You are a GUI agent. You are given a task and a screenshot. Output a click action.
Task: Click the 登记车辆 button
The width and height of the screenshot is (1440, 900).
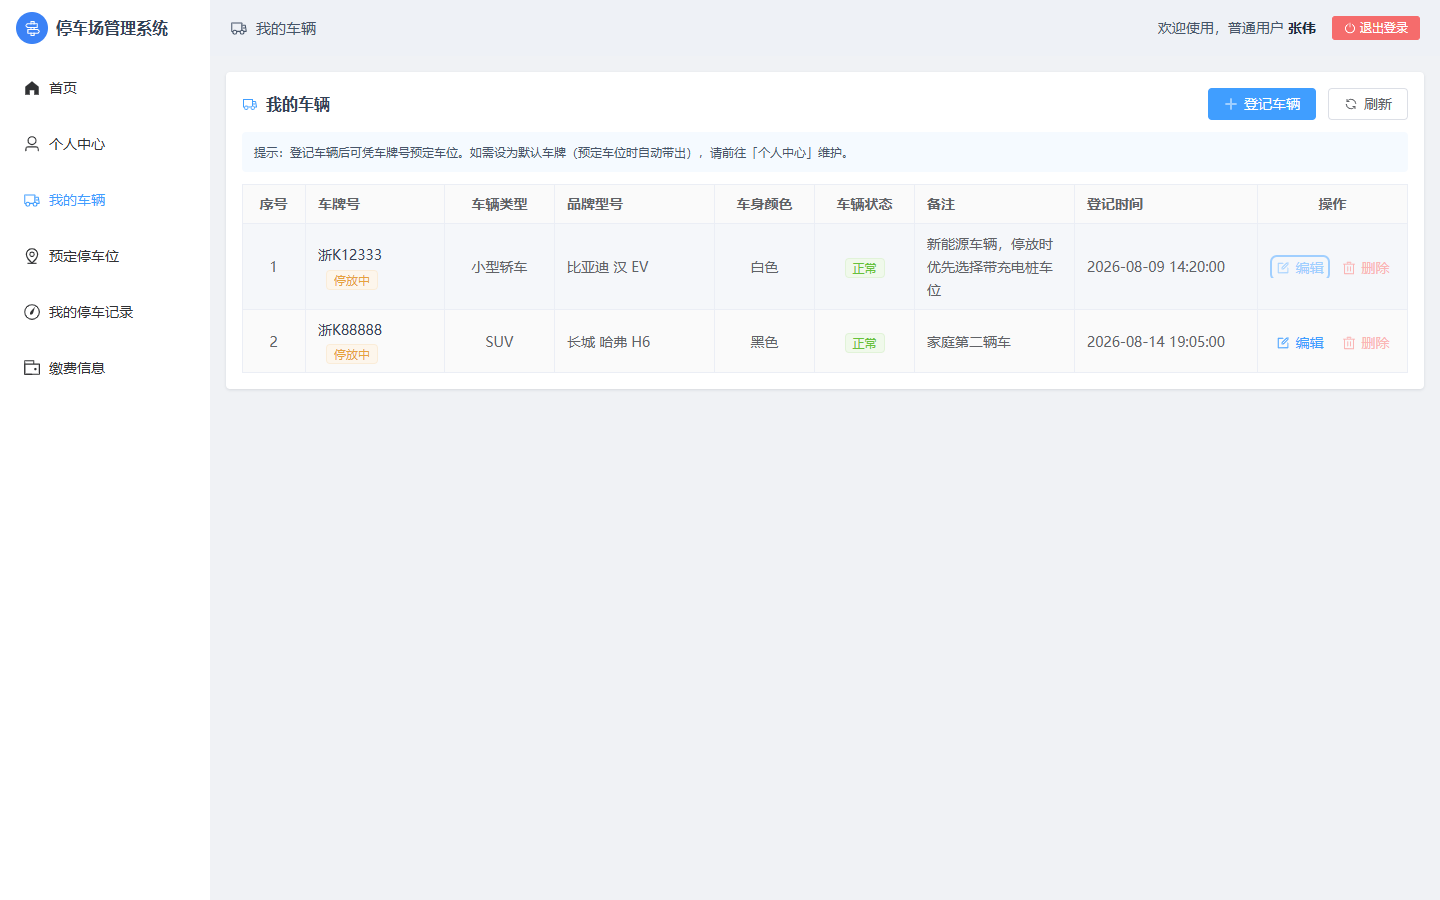[x=1262, y=104]
